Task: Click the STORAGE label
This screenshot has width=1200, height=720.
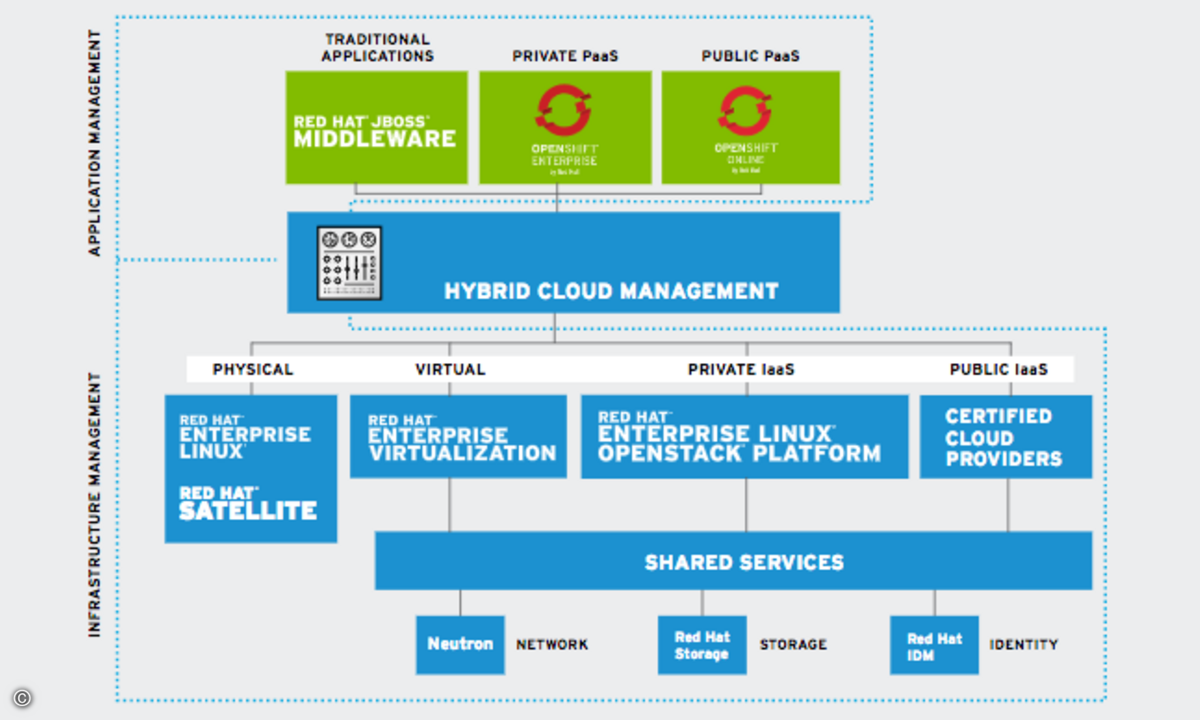Action: [793, 645]
